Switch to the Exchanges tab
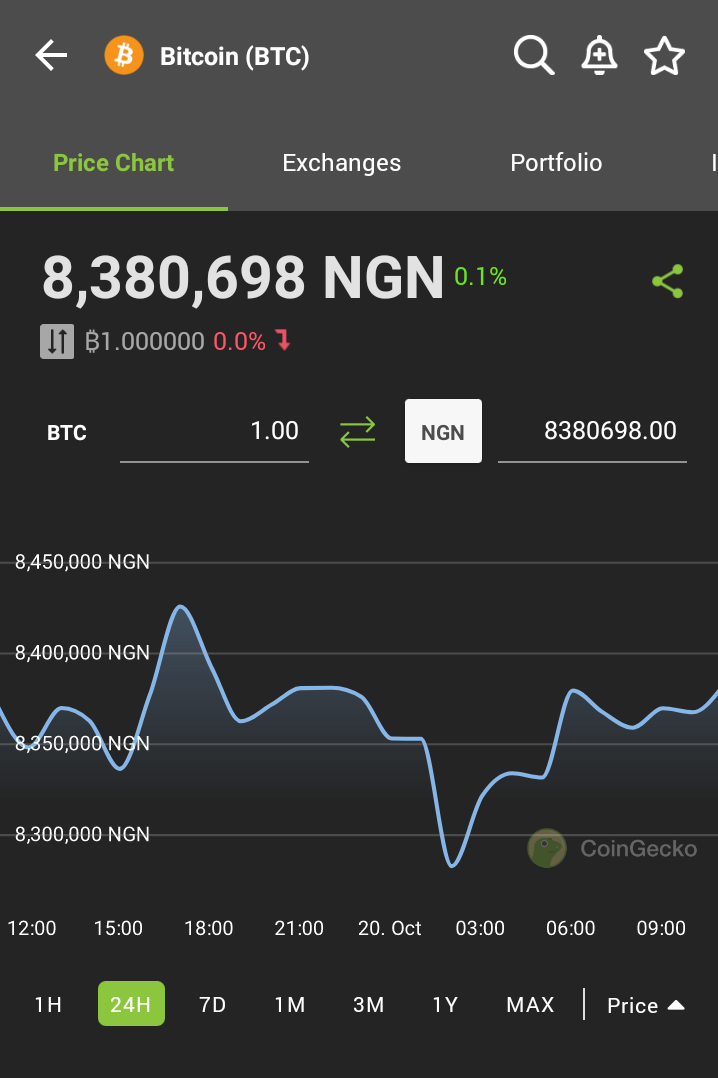The image size is (718, 1078). pos(342,163)
